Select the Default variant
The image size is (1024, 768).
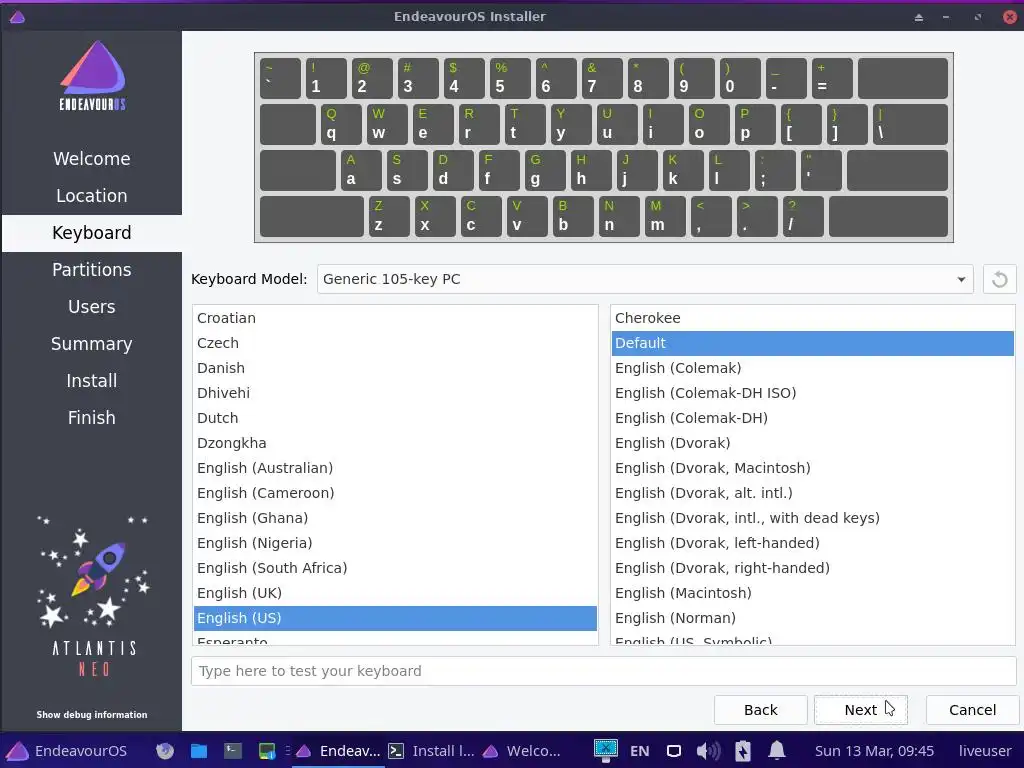pyautogui.click(x=812, y=343)
